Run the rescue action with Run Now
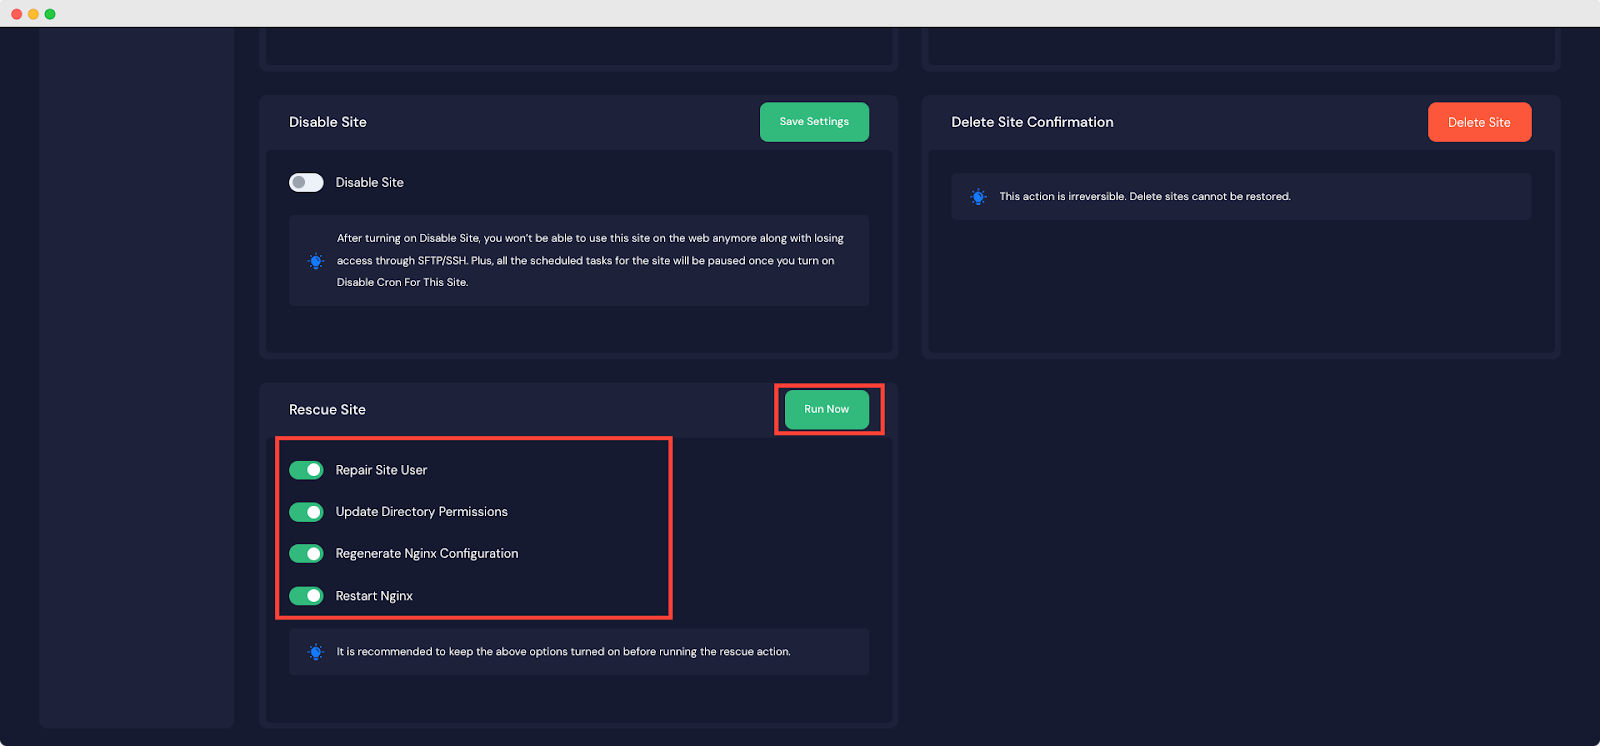The height and width of the screenshot is (746, 1600). point(826,410)
